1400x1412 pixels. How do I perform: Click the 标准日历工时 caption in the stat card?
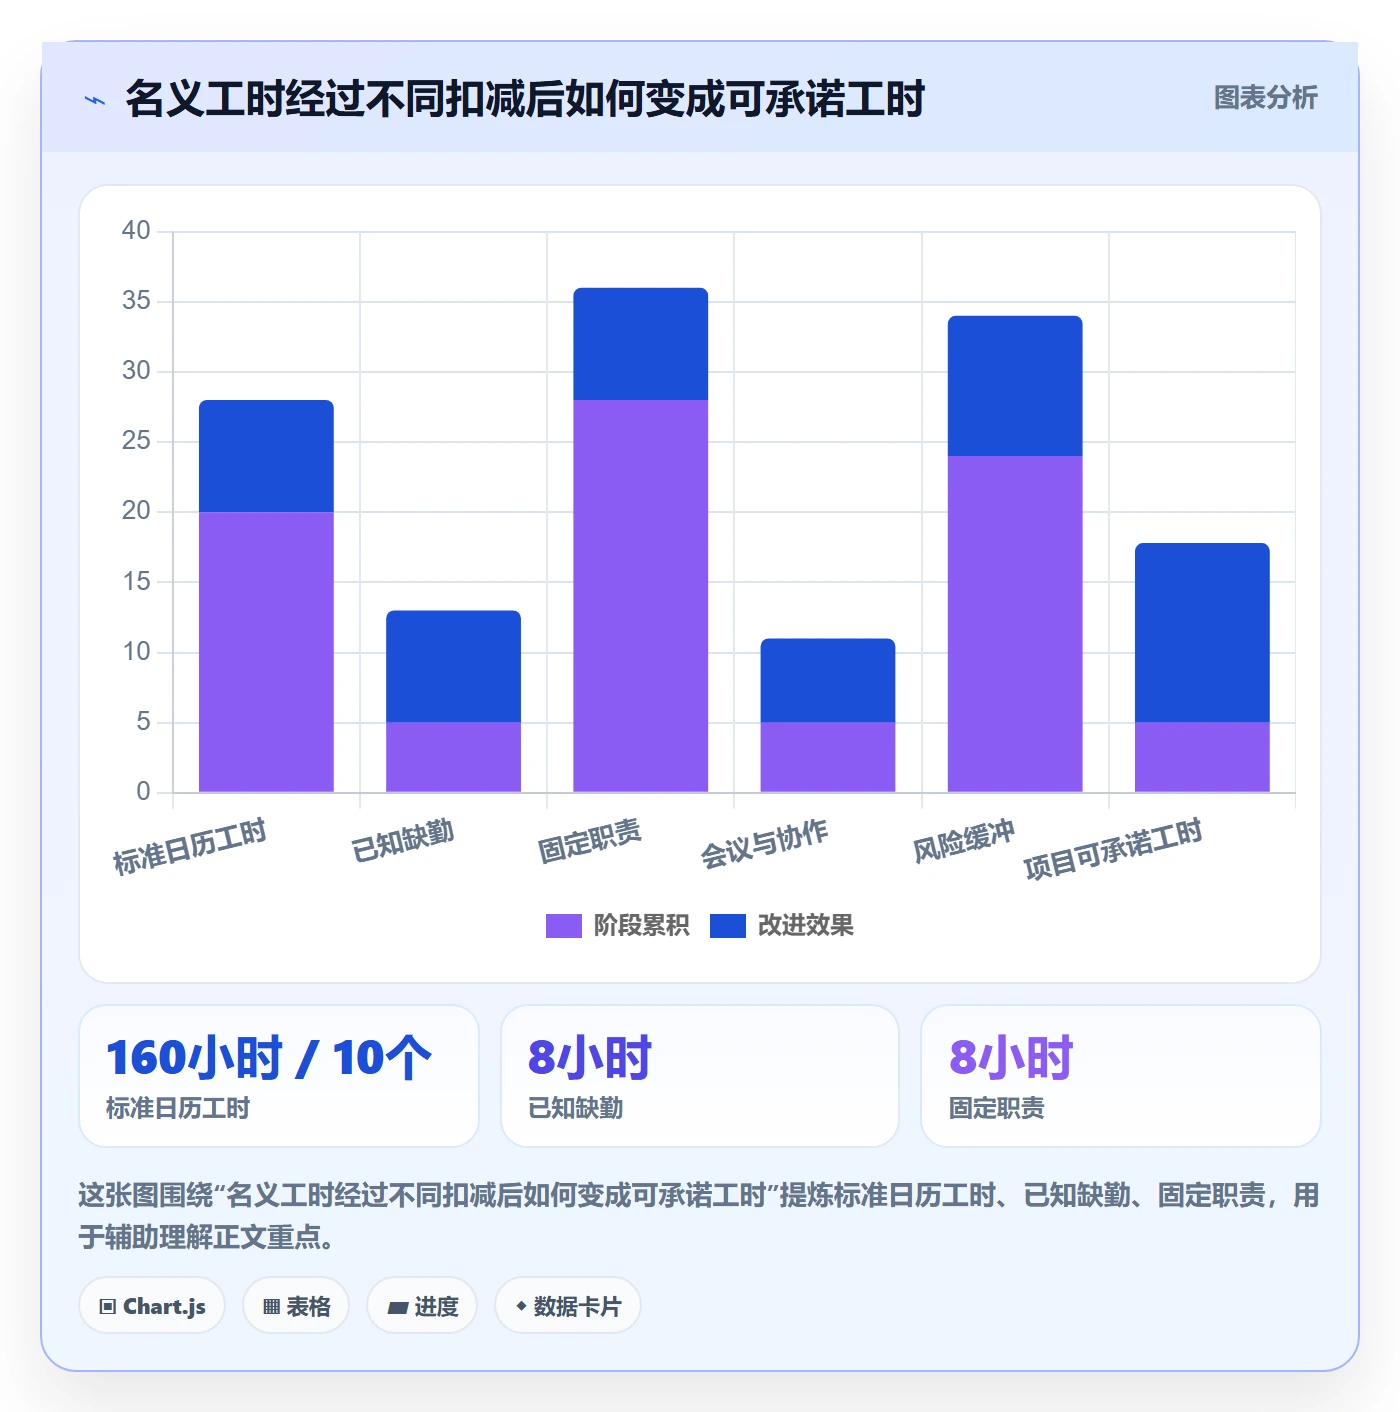pyautogui.click(x=178, y=1108)
